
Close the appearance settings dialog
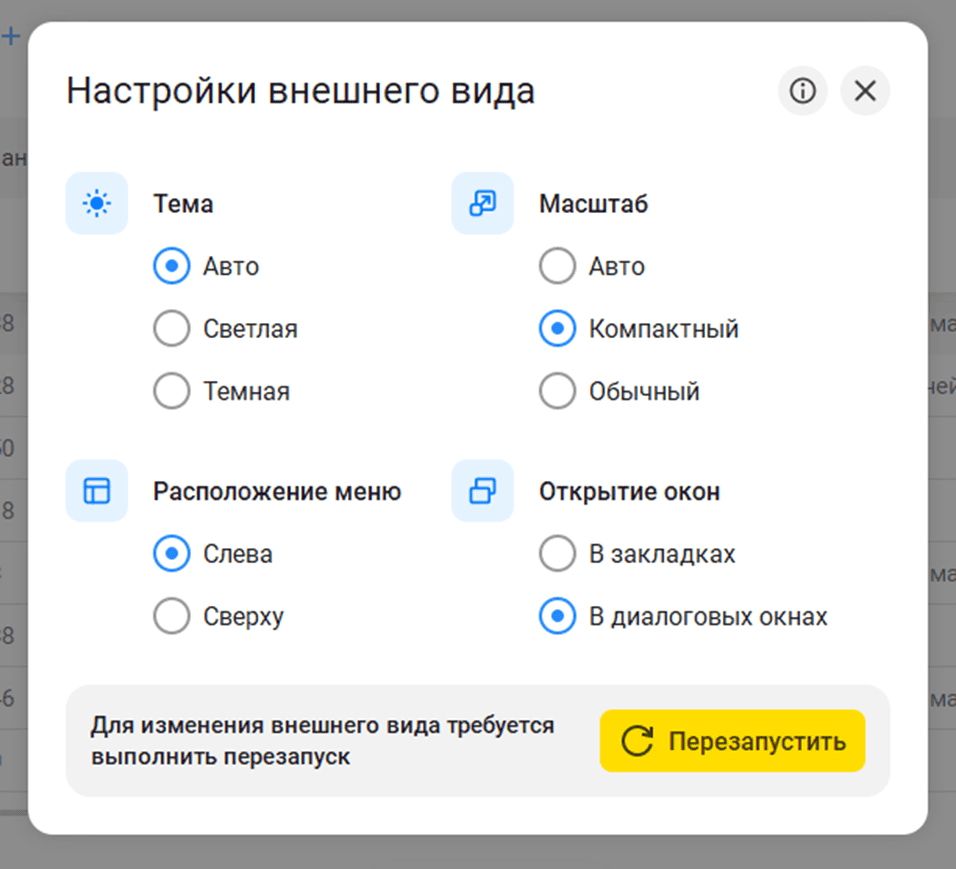865,91
